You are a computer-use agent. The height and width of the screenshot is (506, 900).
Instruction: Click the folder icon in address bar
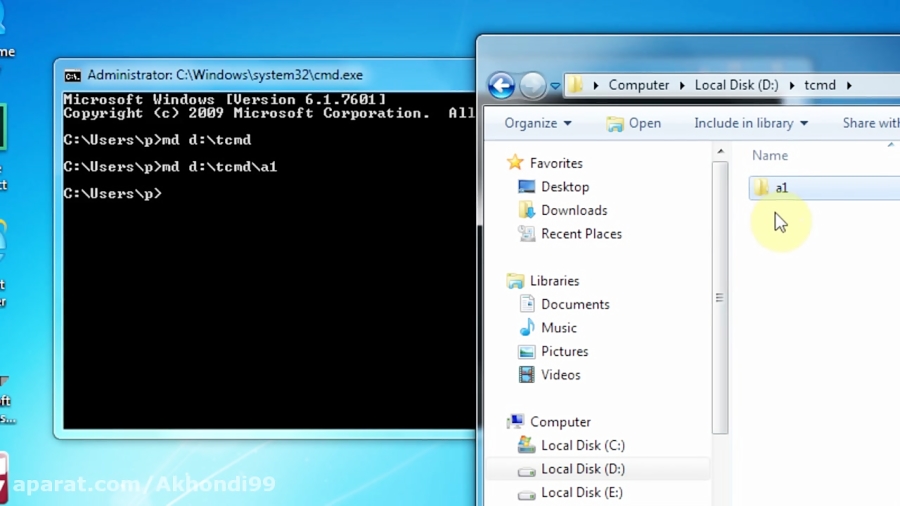[x=575, y=85]
